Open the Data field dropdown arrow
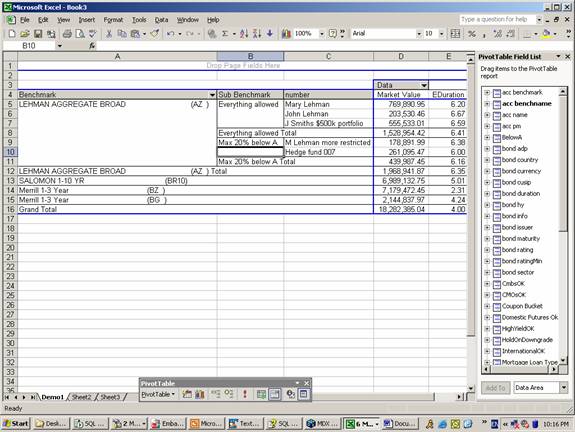Image resolution: width=575 pixels, height=432 pixels. point(424,85)
